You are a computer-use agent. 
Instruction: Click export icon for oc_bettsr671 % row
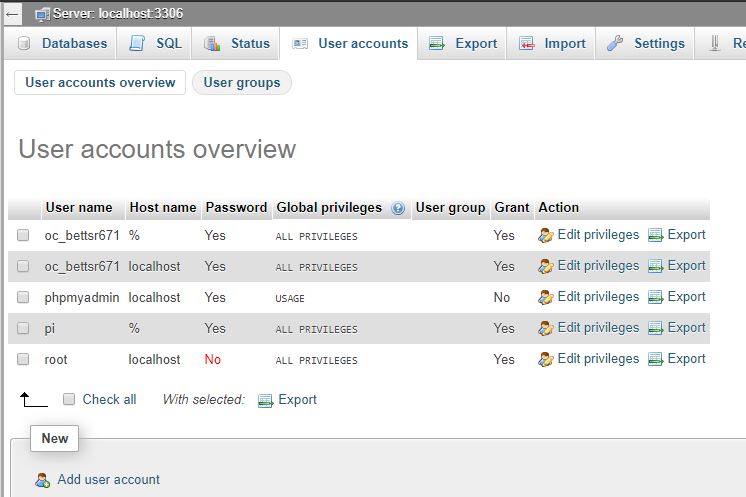coord(655,235)
